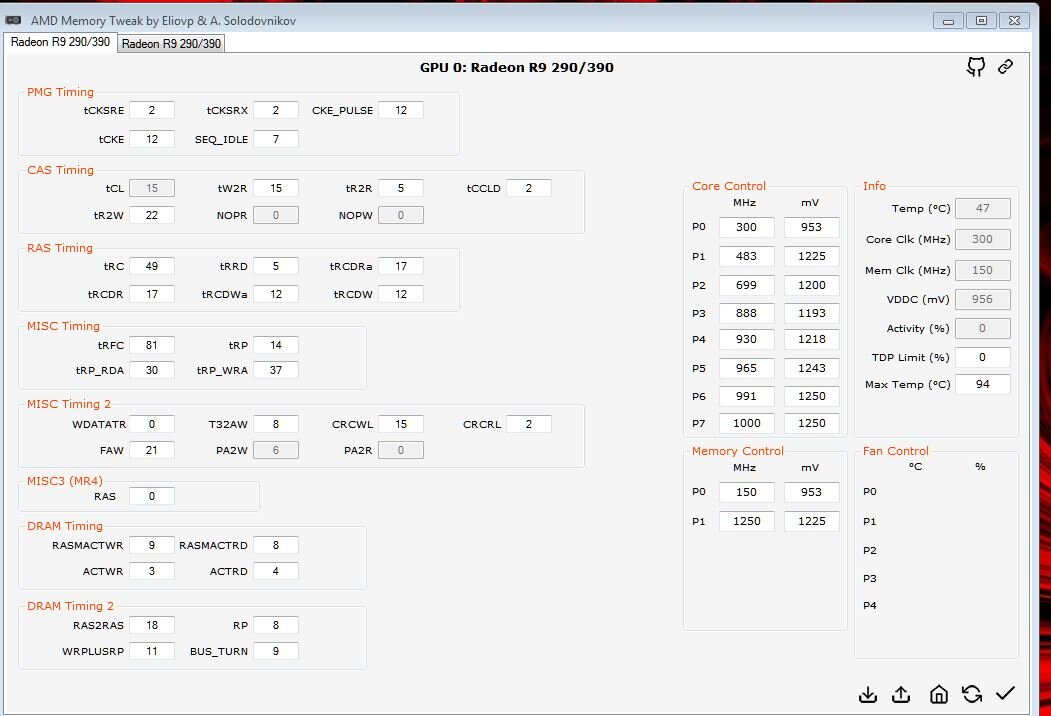
Task: Open the GitHub repository icon
Action: [976, 66]
